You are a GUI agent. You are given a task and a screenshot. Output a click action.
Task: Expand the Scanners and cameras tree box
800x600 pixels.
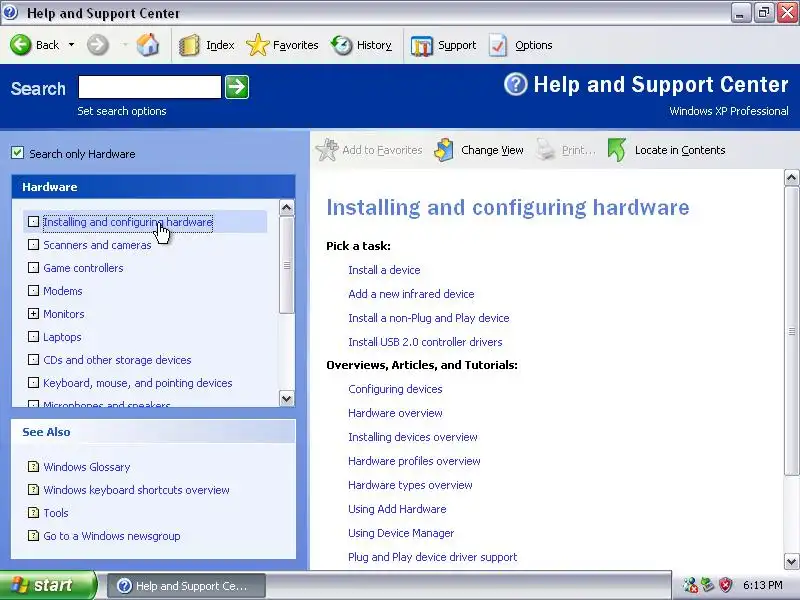[x=33, y=245]
